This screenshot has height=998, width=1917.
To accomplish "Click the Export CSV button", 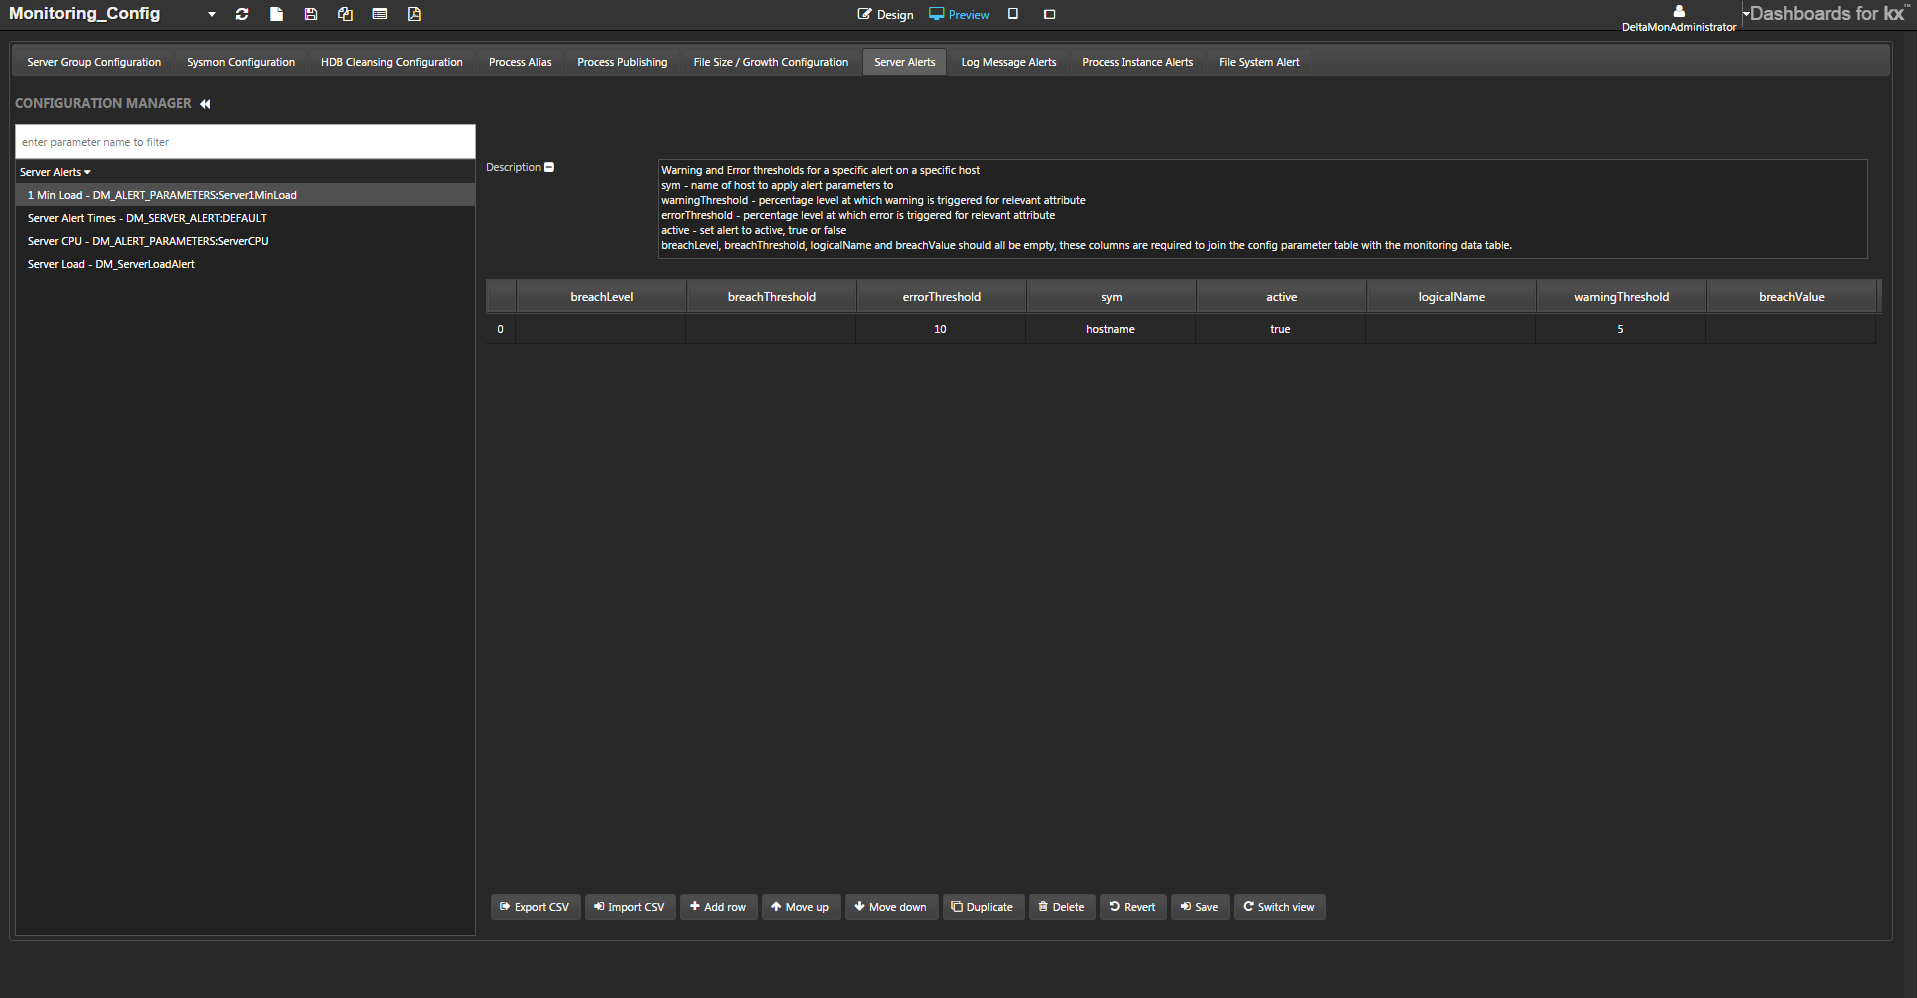I will click(x=535, y=907).
